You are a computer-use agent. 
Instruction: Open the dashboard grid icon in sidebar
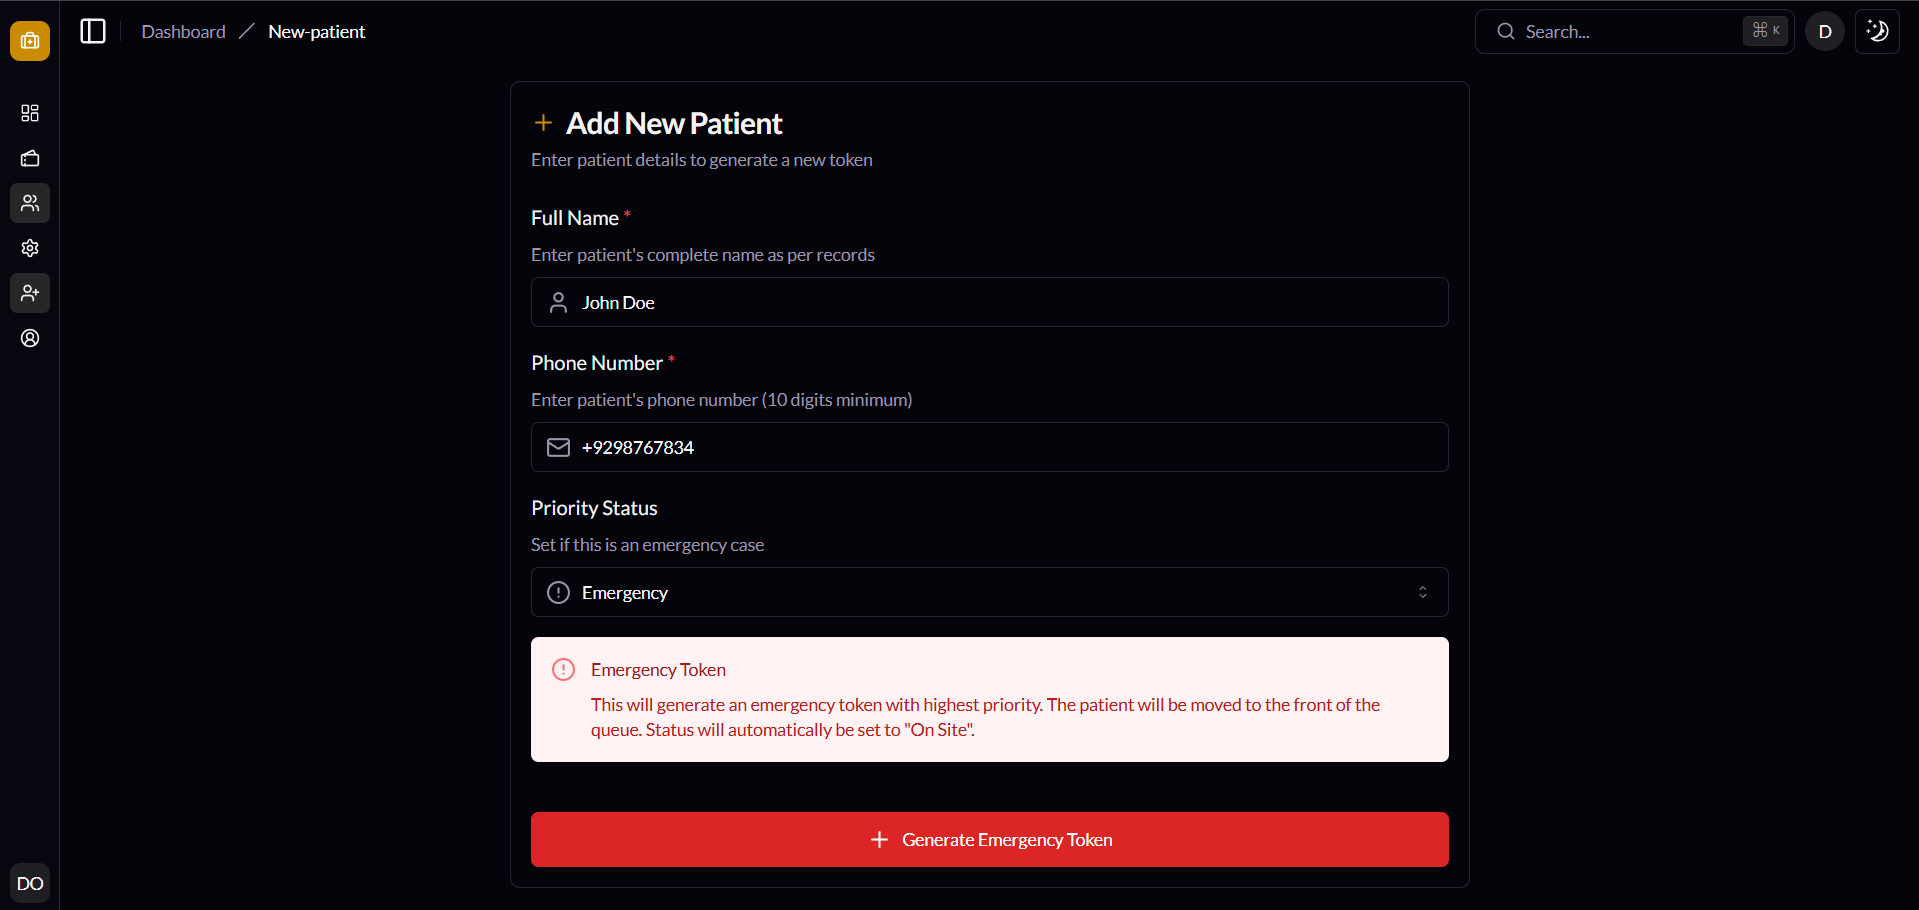(x=30, y=113)
